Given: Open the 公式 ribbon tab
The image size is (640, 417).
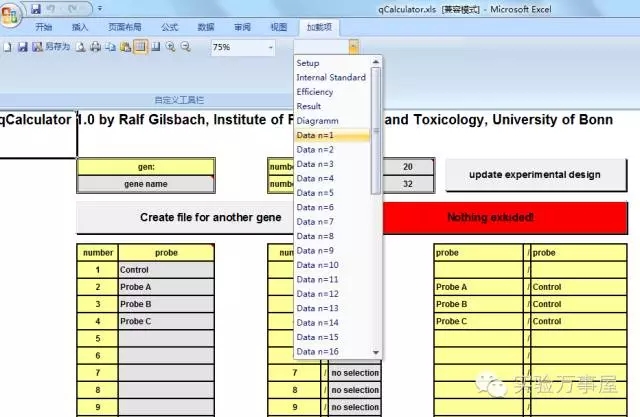Looking at the screenshot, I should click(169, 27).
